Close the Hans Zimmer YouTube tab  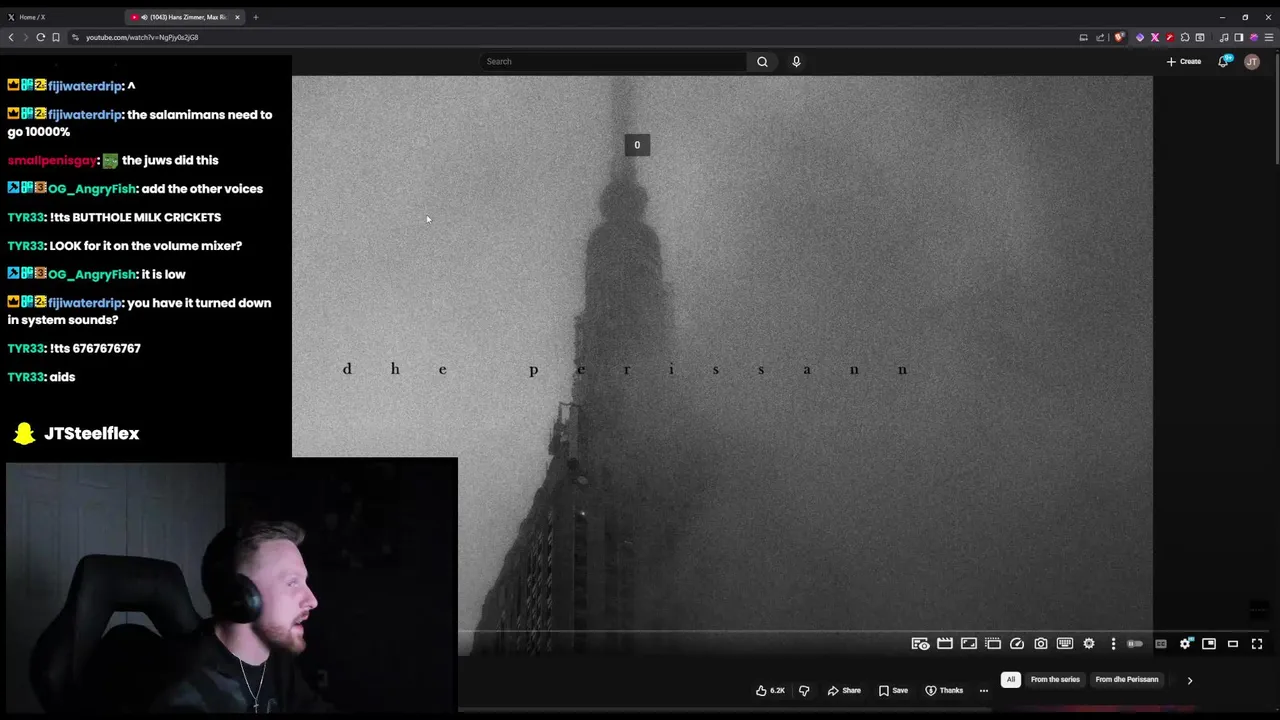click(237, 17)
